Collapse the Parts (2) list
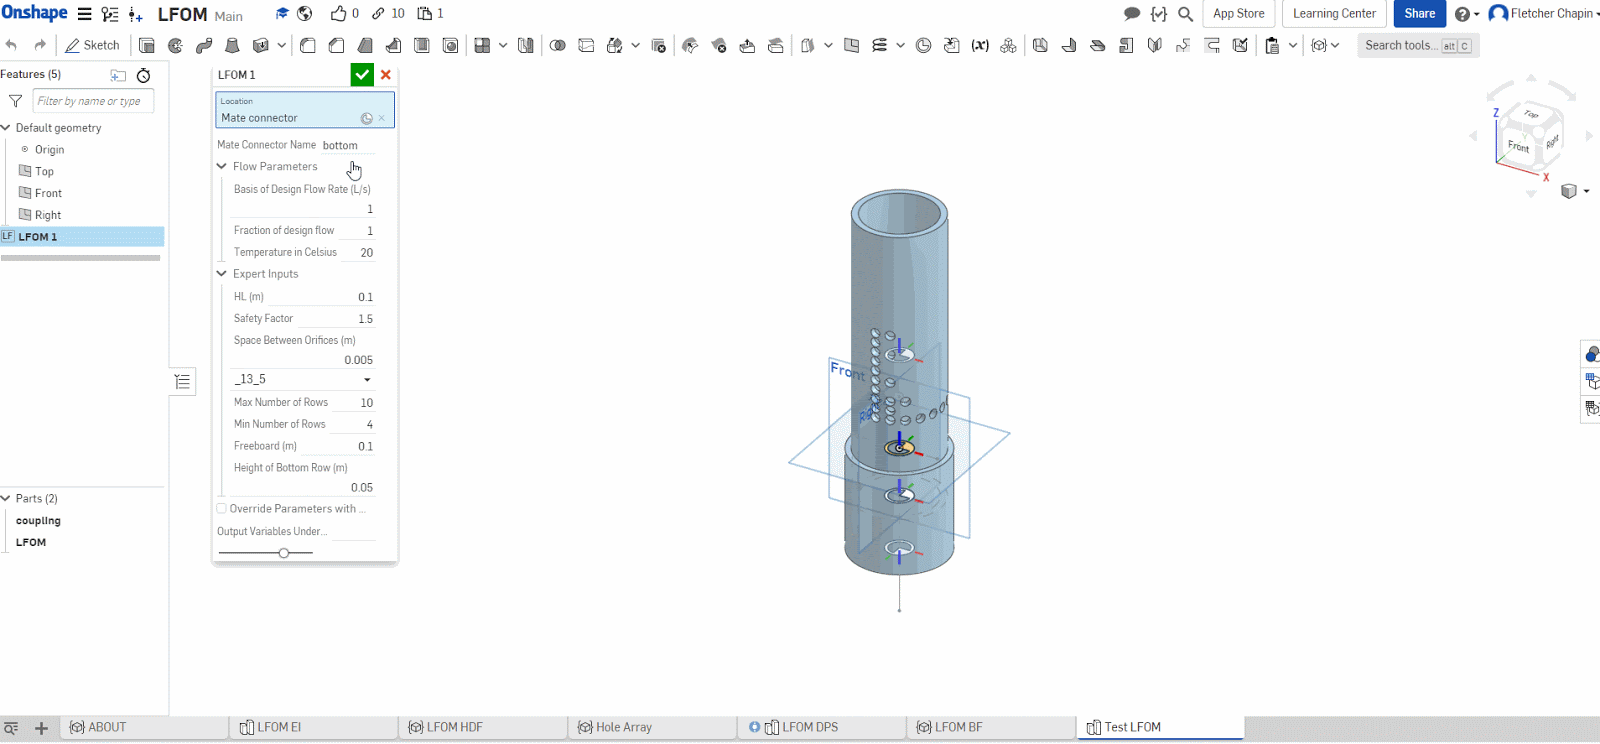 click(x=6, y=498)
